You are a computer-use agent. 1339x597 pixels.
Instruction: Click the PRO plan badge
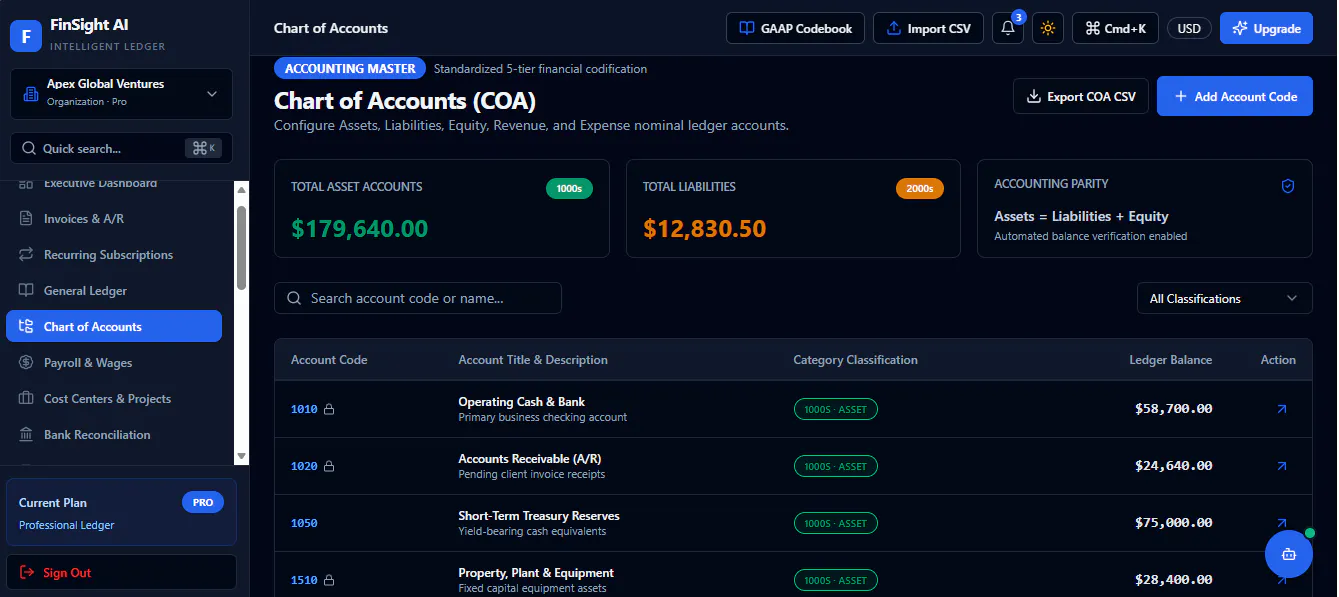pos(203,502)
